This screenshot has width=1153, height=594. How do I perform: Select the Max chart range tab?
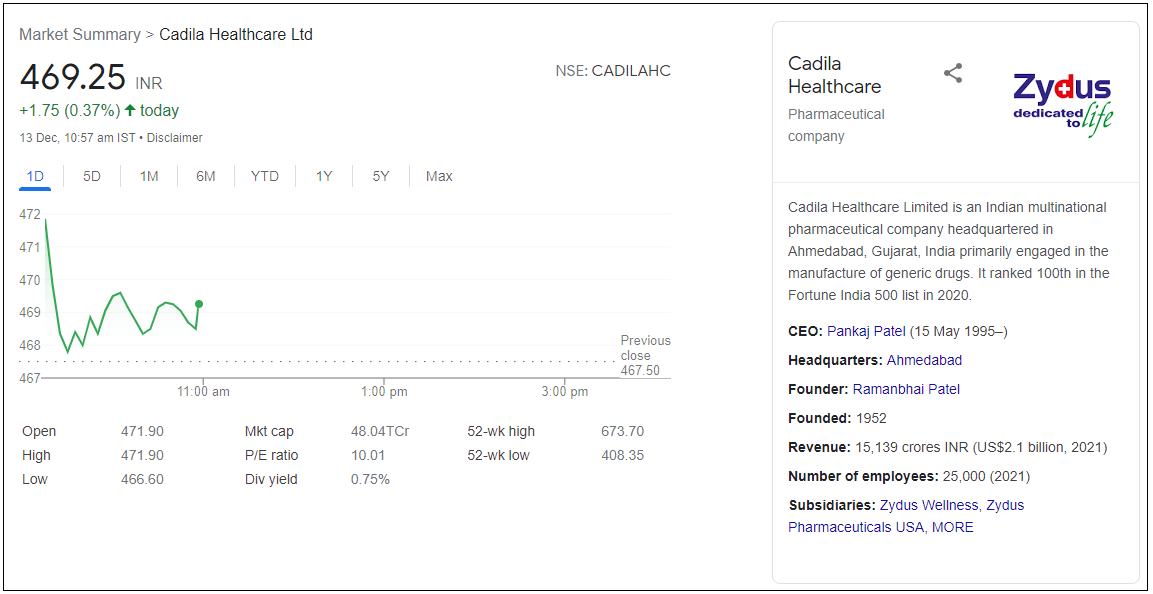pyautogui.click(x=439, y=176)
